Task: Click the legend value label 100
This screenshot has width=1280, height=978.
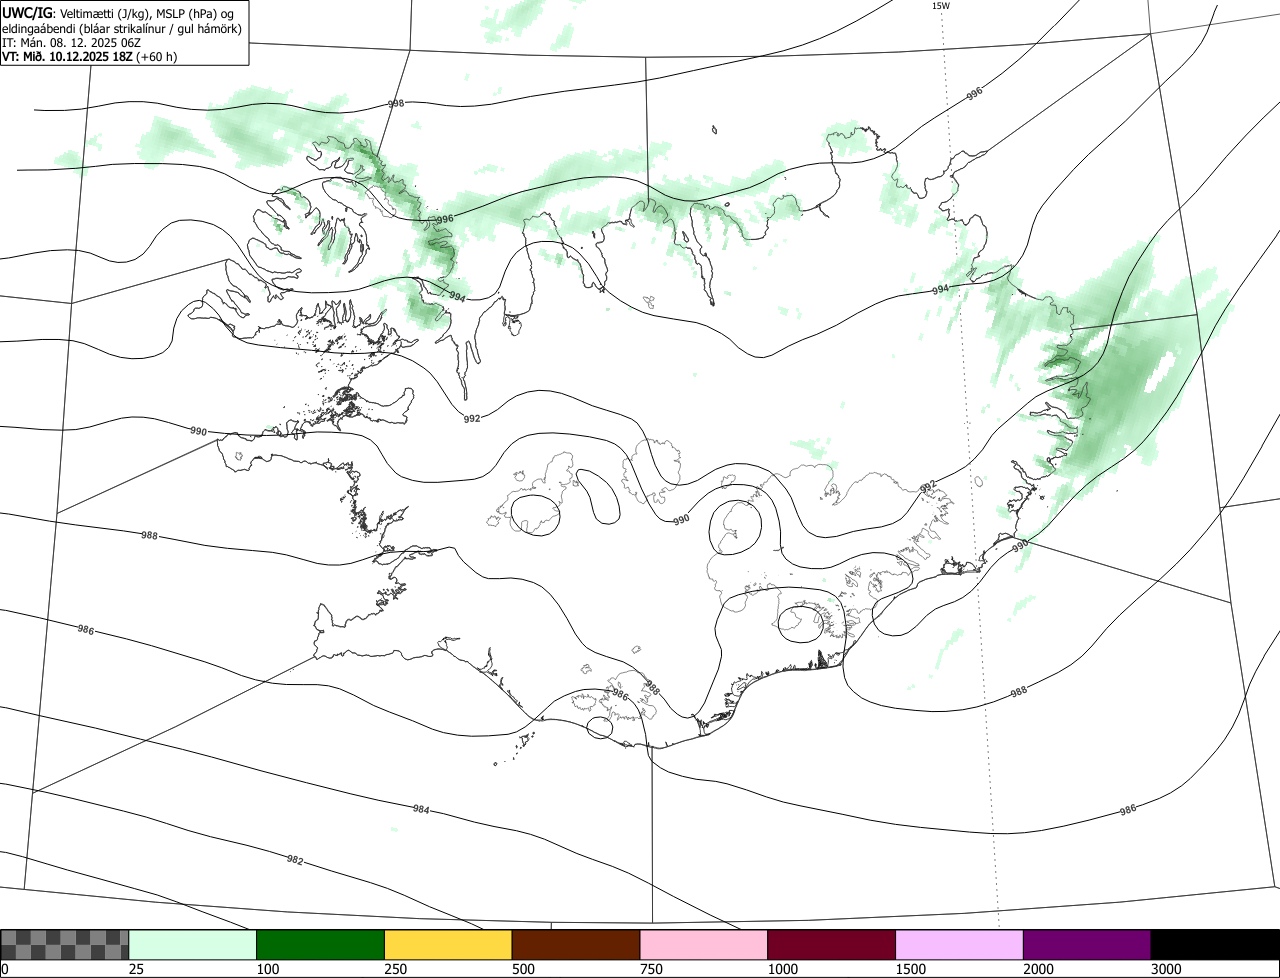Action: click(267, 969)
